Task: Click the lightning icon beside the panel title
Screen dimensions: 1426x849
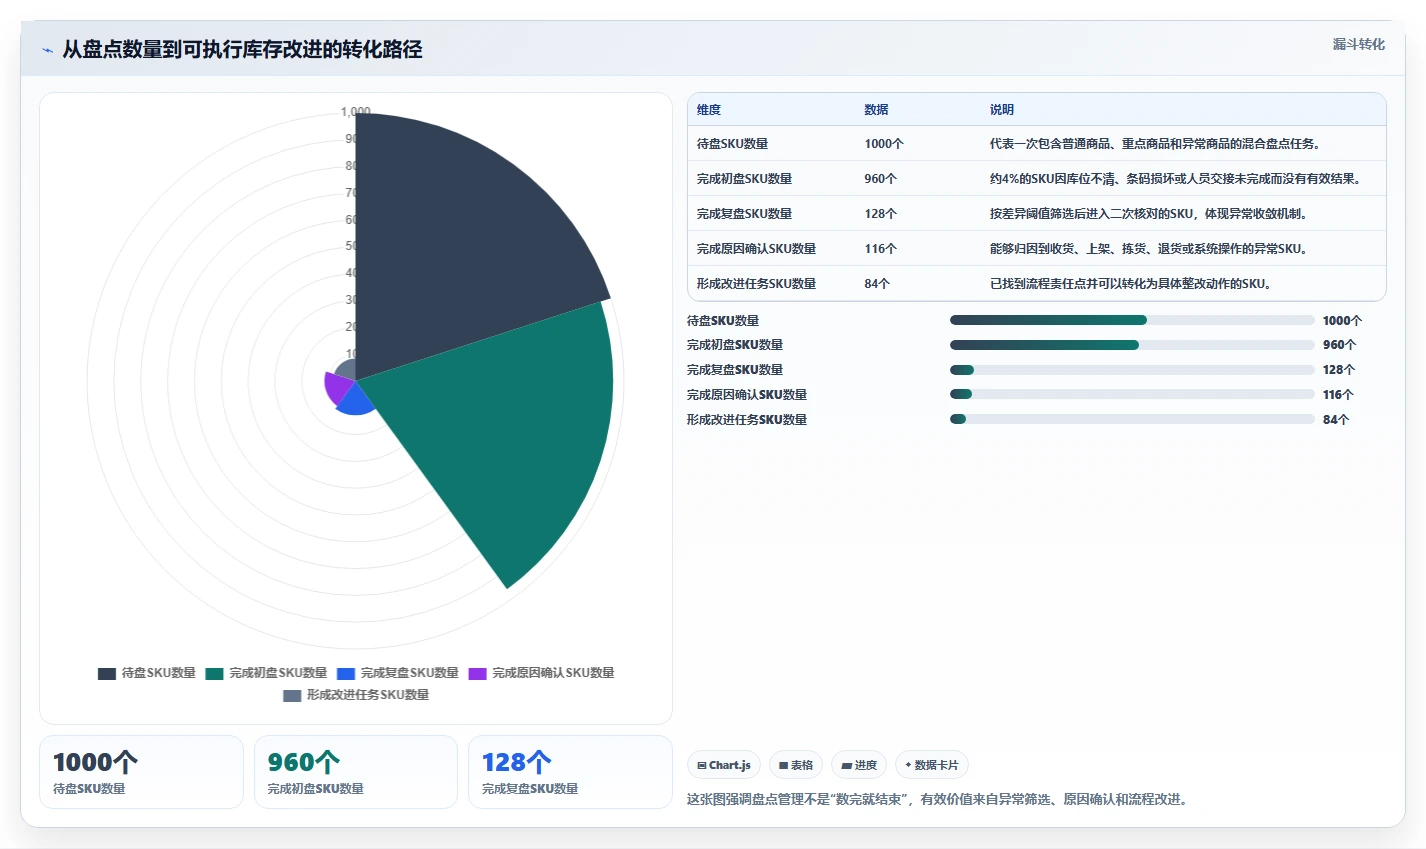Action: pyautogui.click(x=47, y=50)
